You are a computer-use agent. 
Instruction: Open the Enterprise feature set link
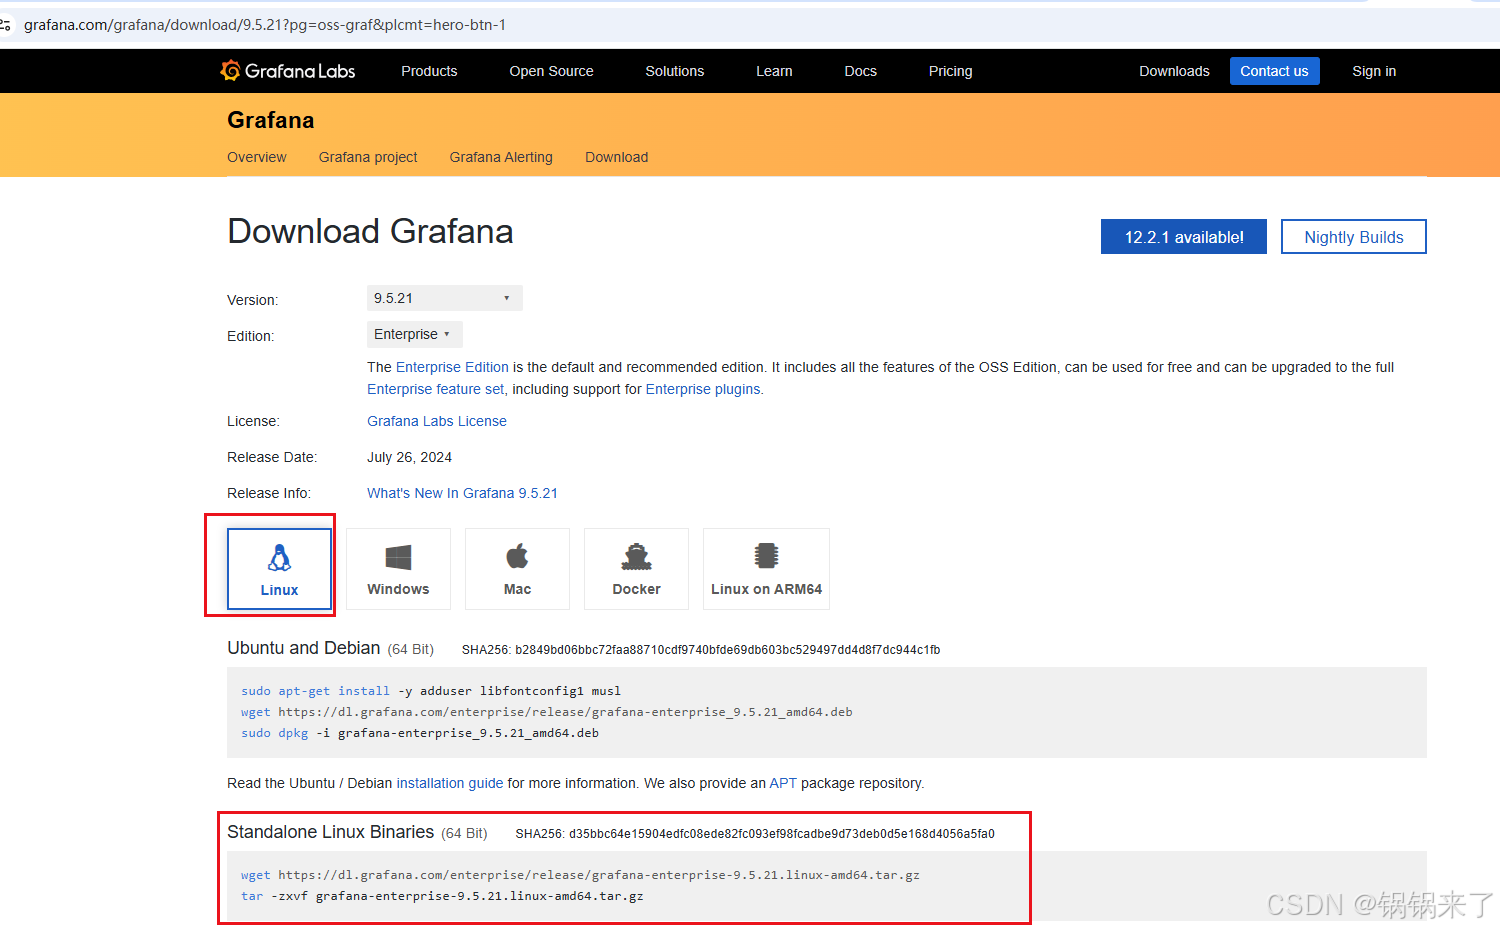pyautogui.click(x=436, y=389)
